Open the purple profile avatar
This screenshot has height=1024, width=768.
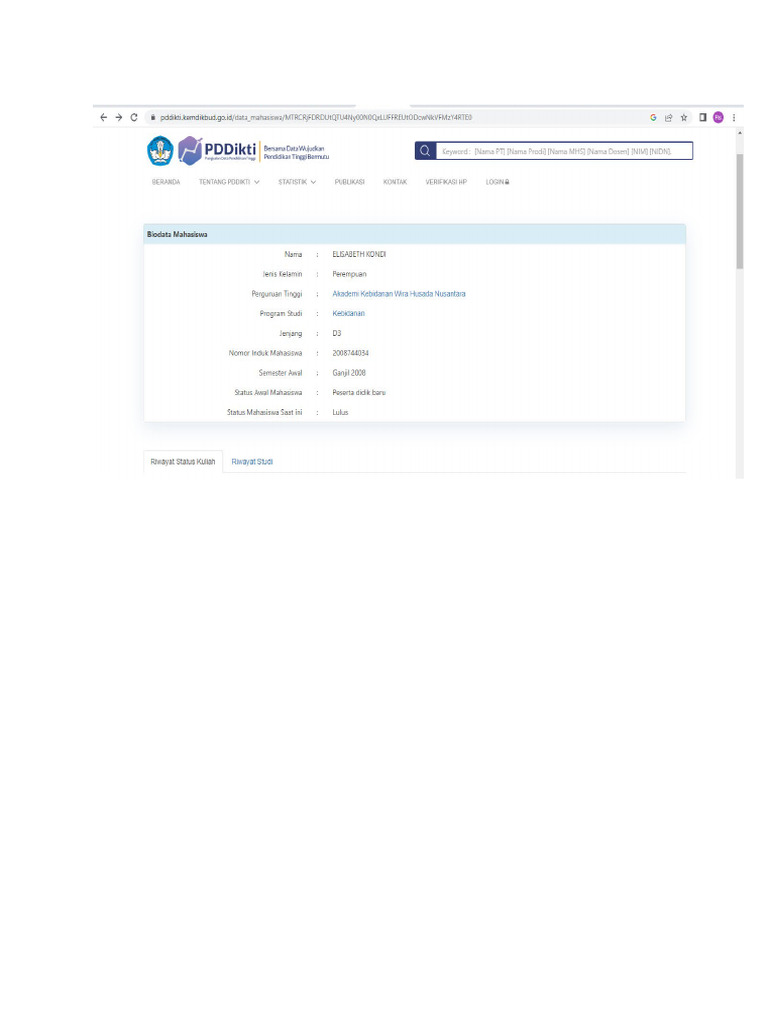(x=718, y=118)
